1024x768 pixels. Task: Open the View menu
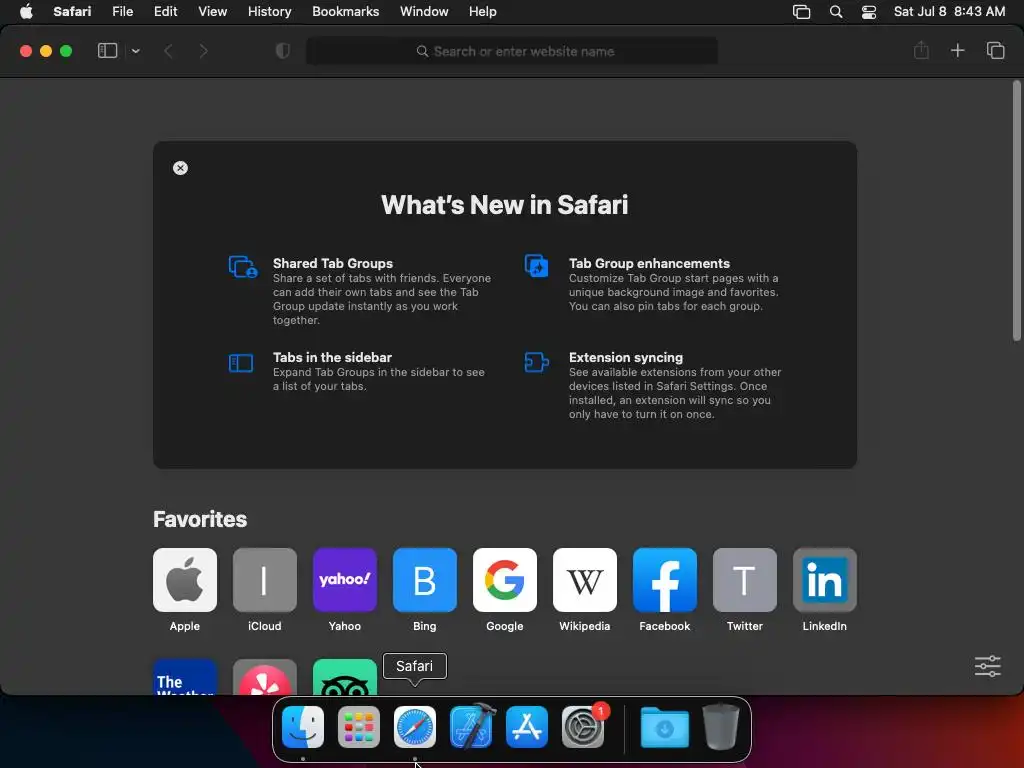[212, 11]
